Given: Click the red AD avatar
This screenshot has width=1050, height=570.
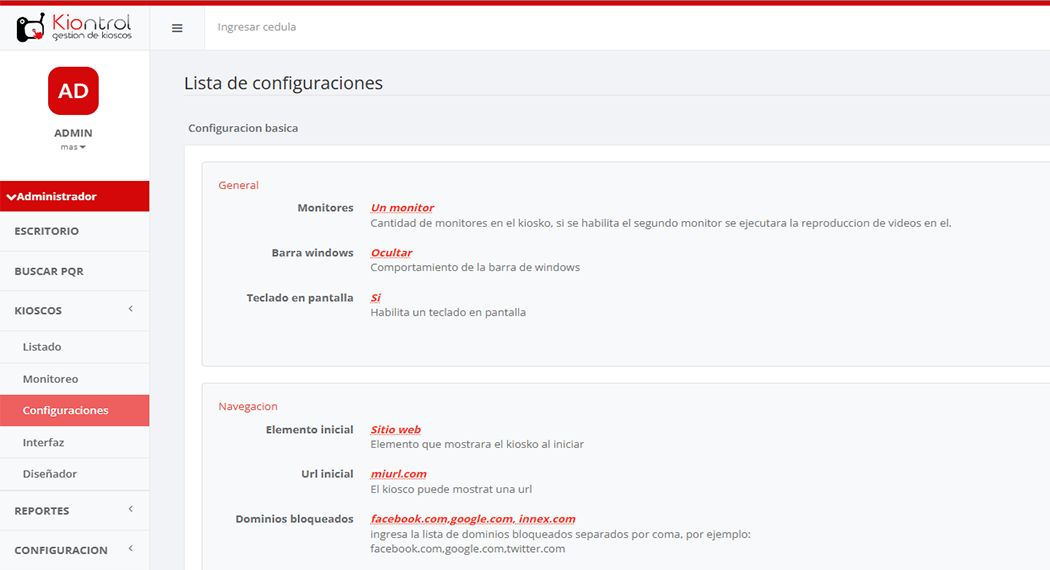Looking at the screenshot, I should (73, 91).
